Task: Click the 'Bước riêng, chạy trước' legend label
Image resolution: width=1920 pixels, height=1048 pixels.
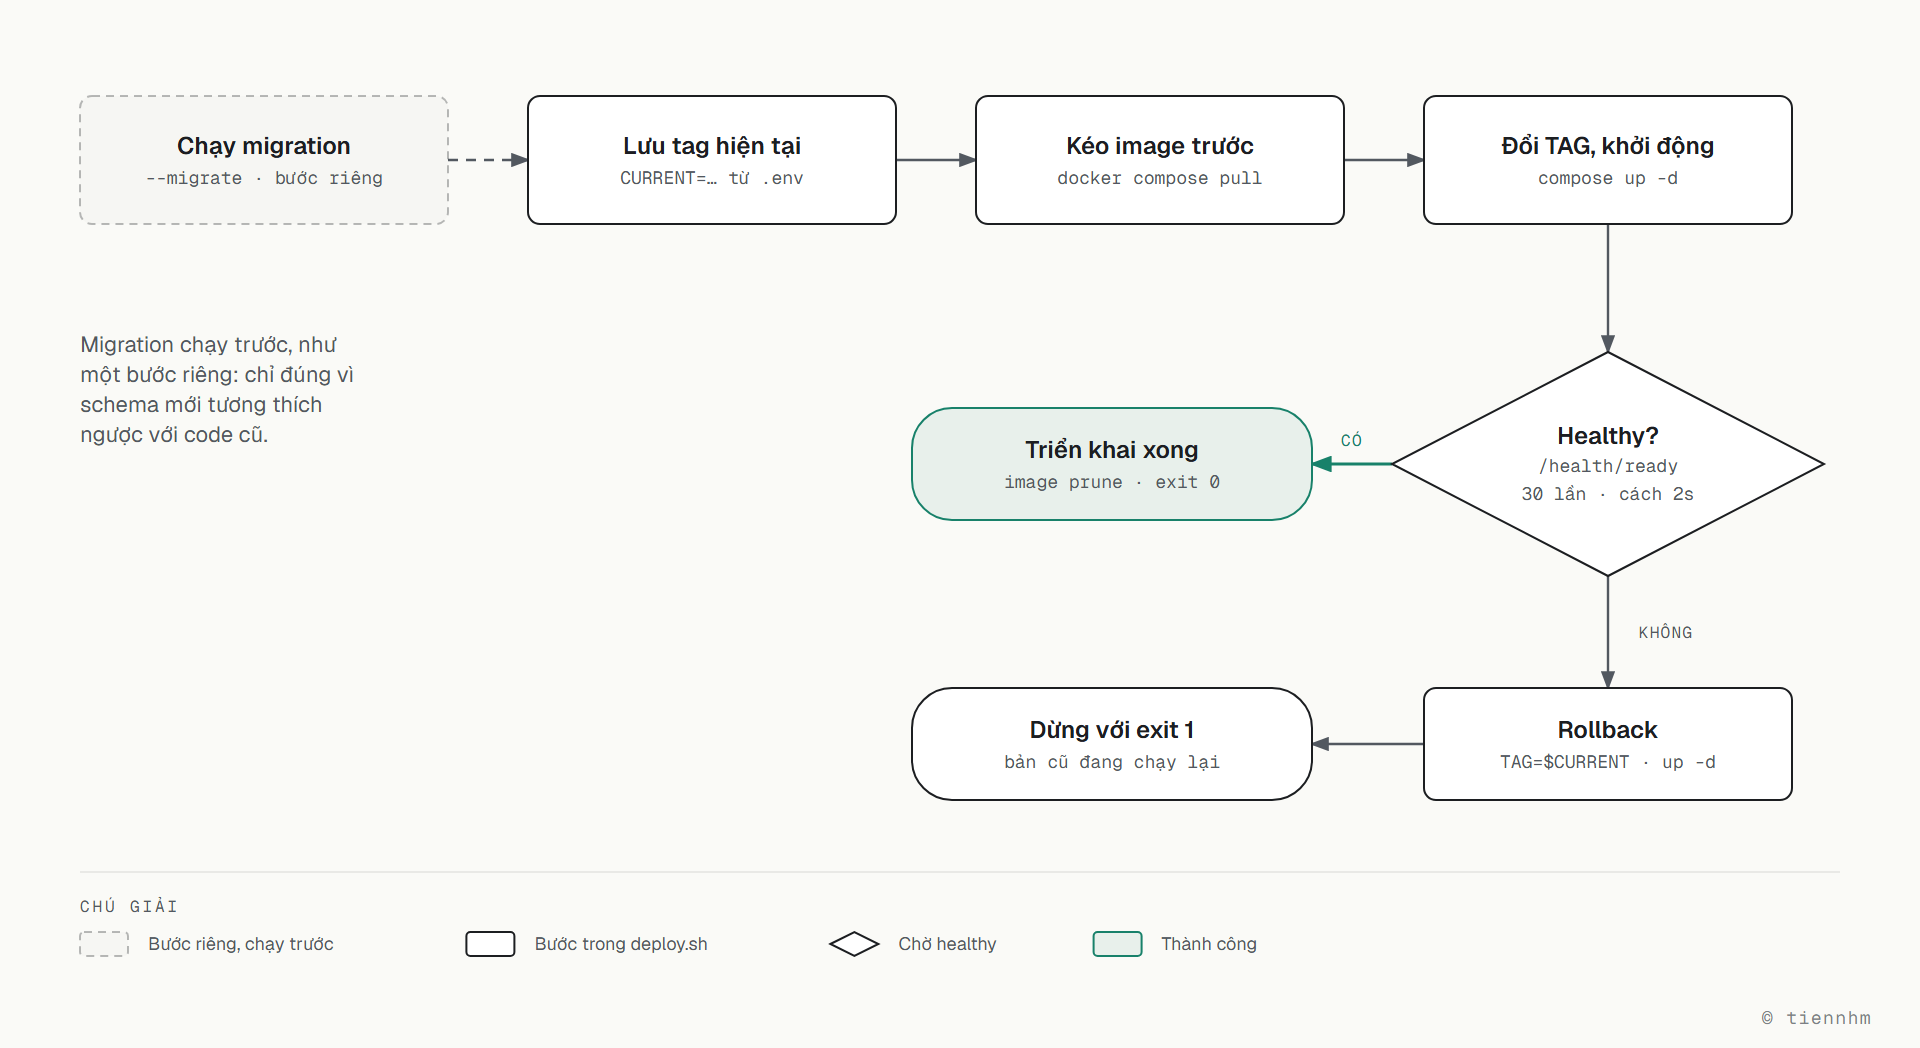Action: click(x=241, y=944)
